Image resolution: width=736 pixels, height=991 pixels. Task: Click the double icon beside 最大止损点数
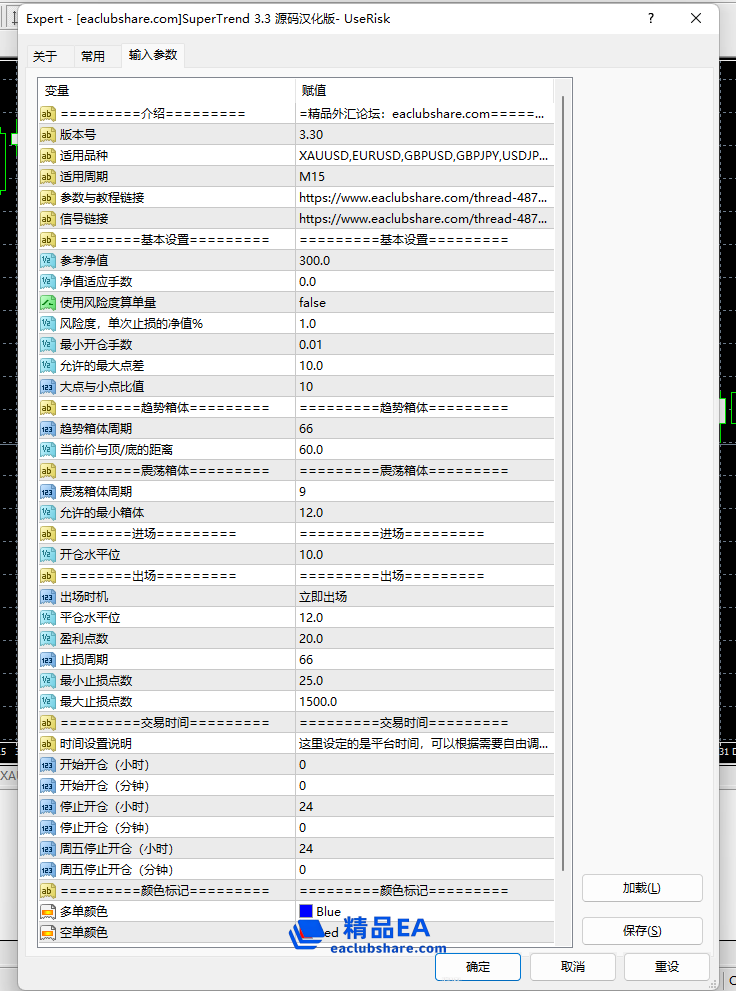pyautogui.click(x=48, y=702)
